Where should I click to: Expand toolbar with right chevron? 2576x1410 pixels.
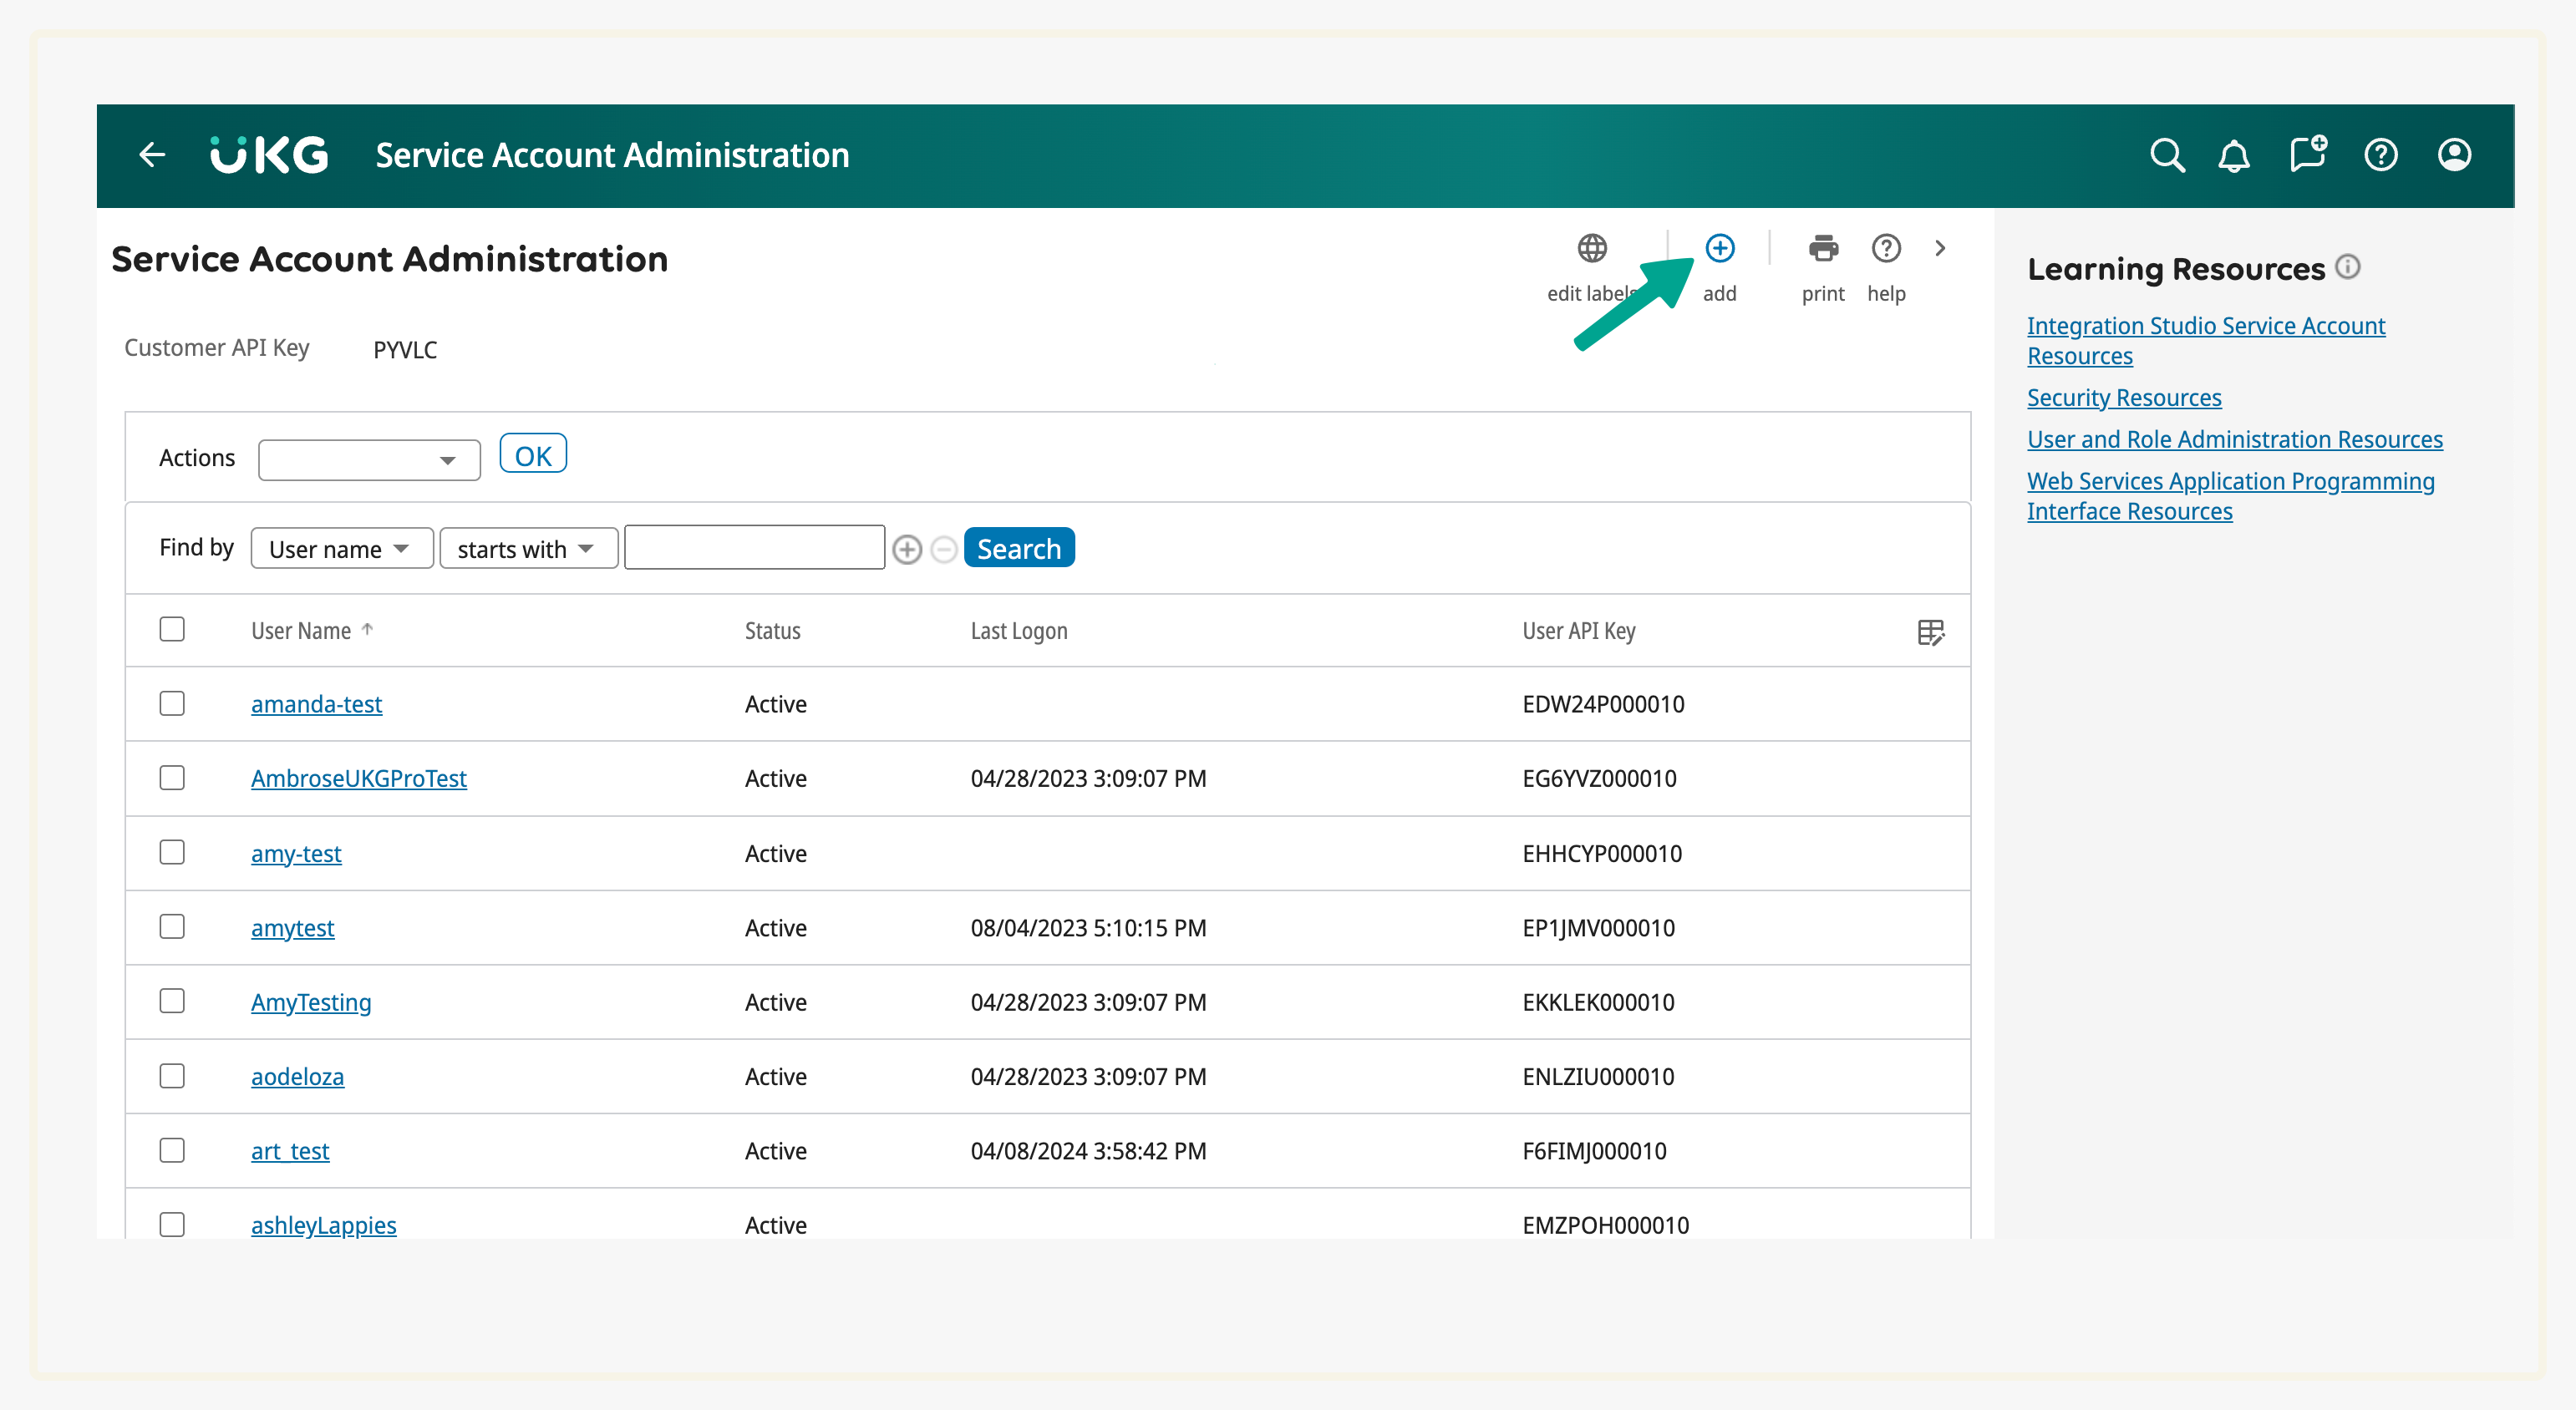1939,248
